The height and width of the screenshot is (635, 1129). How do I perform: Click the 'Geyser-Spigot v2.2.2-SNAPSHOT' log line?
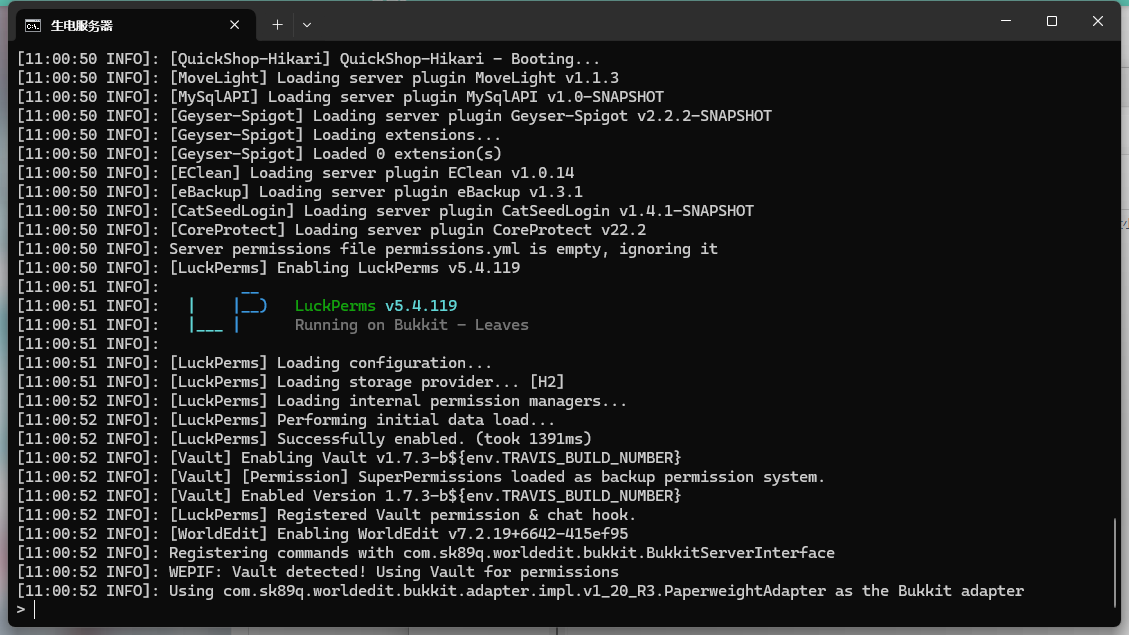(394, 116)
